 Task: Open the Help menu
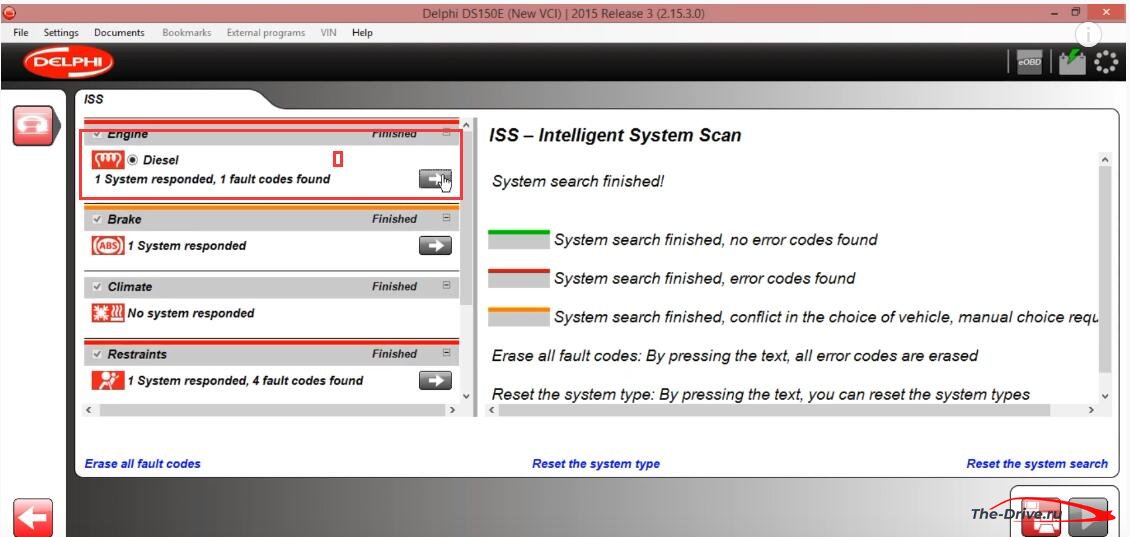362,32
